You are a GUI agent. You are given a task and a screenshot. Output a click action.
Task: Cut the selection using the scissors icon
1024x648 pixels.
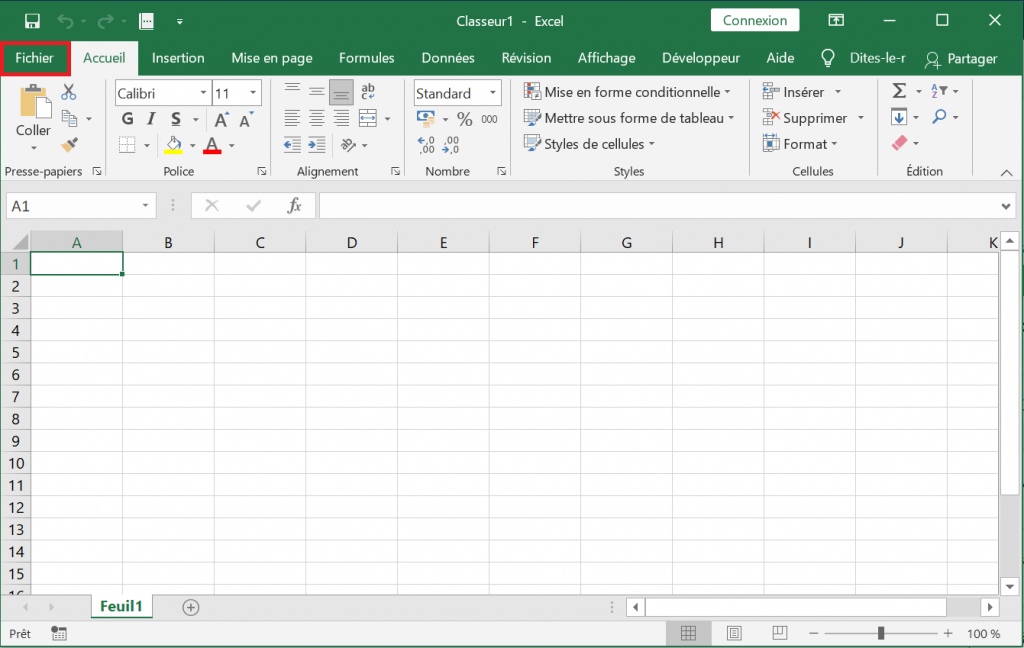[69, 91]
